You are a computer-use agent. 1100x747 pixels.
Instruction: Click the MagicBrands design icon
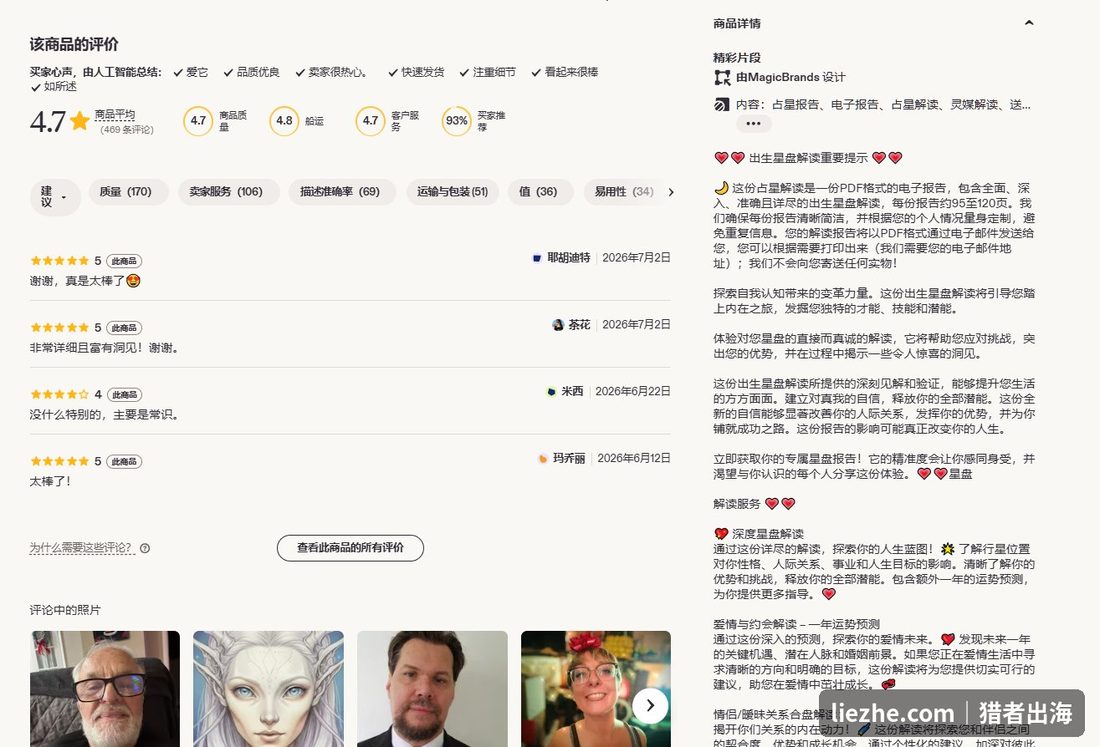pyautogui.click(x=722, y=77)
